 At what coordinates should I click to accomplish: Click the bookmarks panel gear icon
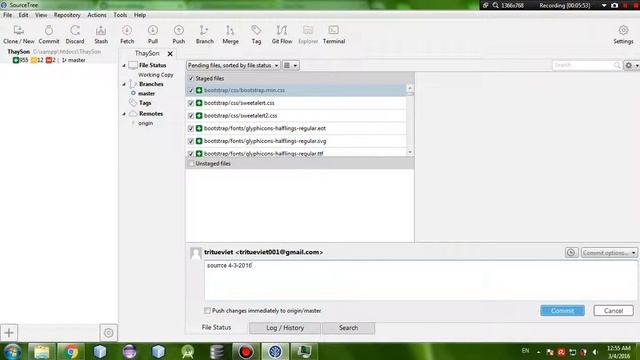tap(109, 333)
